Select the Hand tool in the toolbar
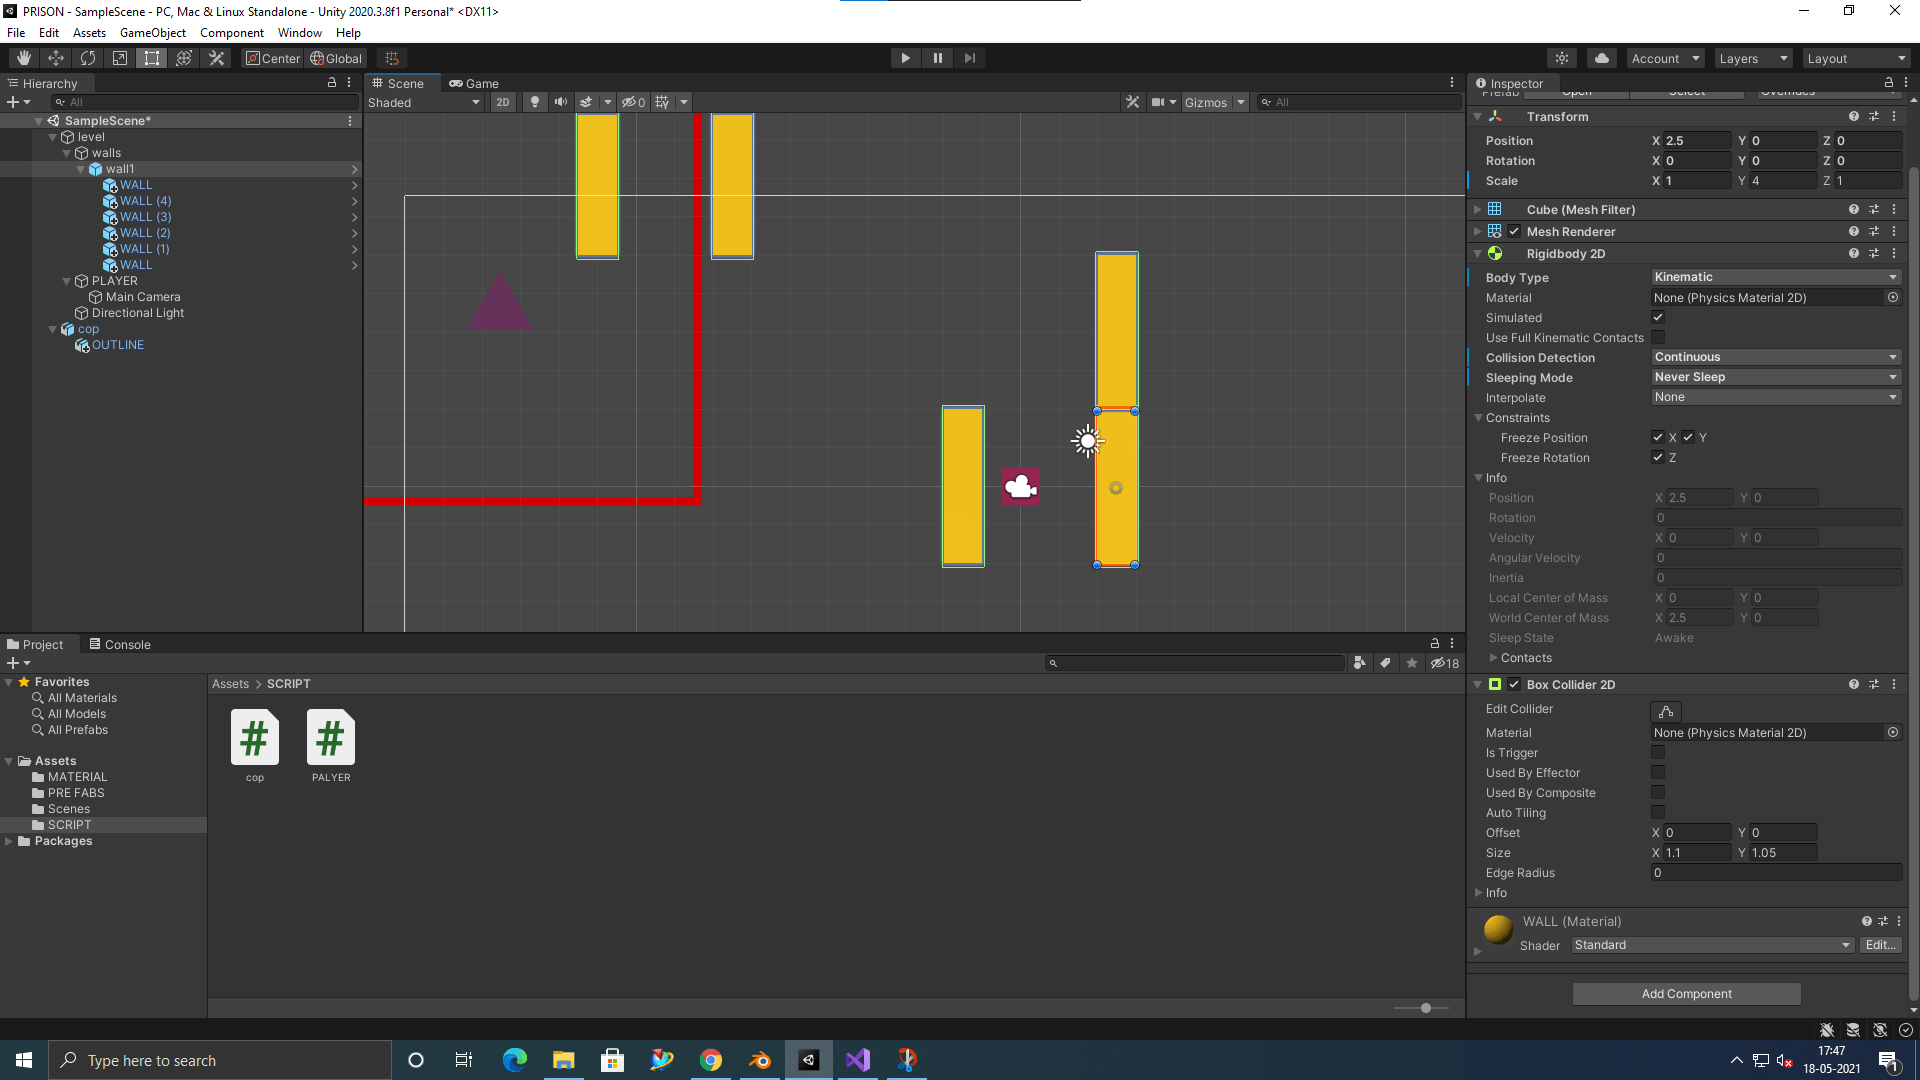Image resolution: width=1920 pixels, height=1080 pixels. [x=22, y=57]
